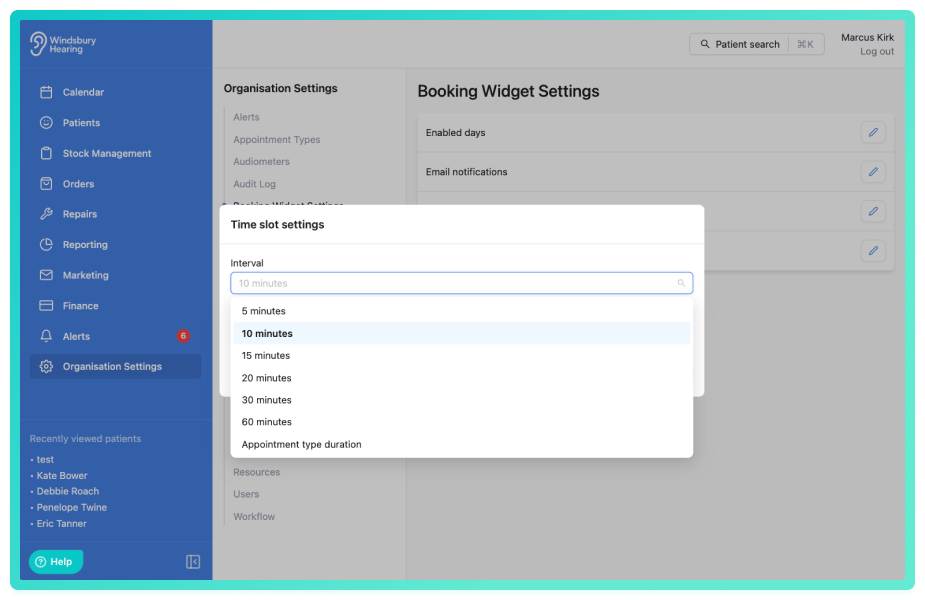Click the magnifier icon in Patient search
This screenshot has height=600, width=925.
[704, 44]
